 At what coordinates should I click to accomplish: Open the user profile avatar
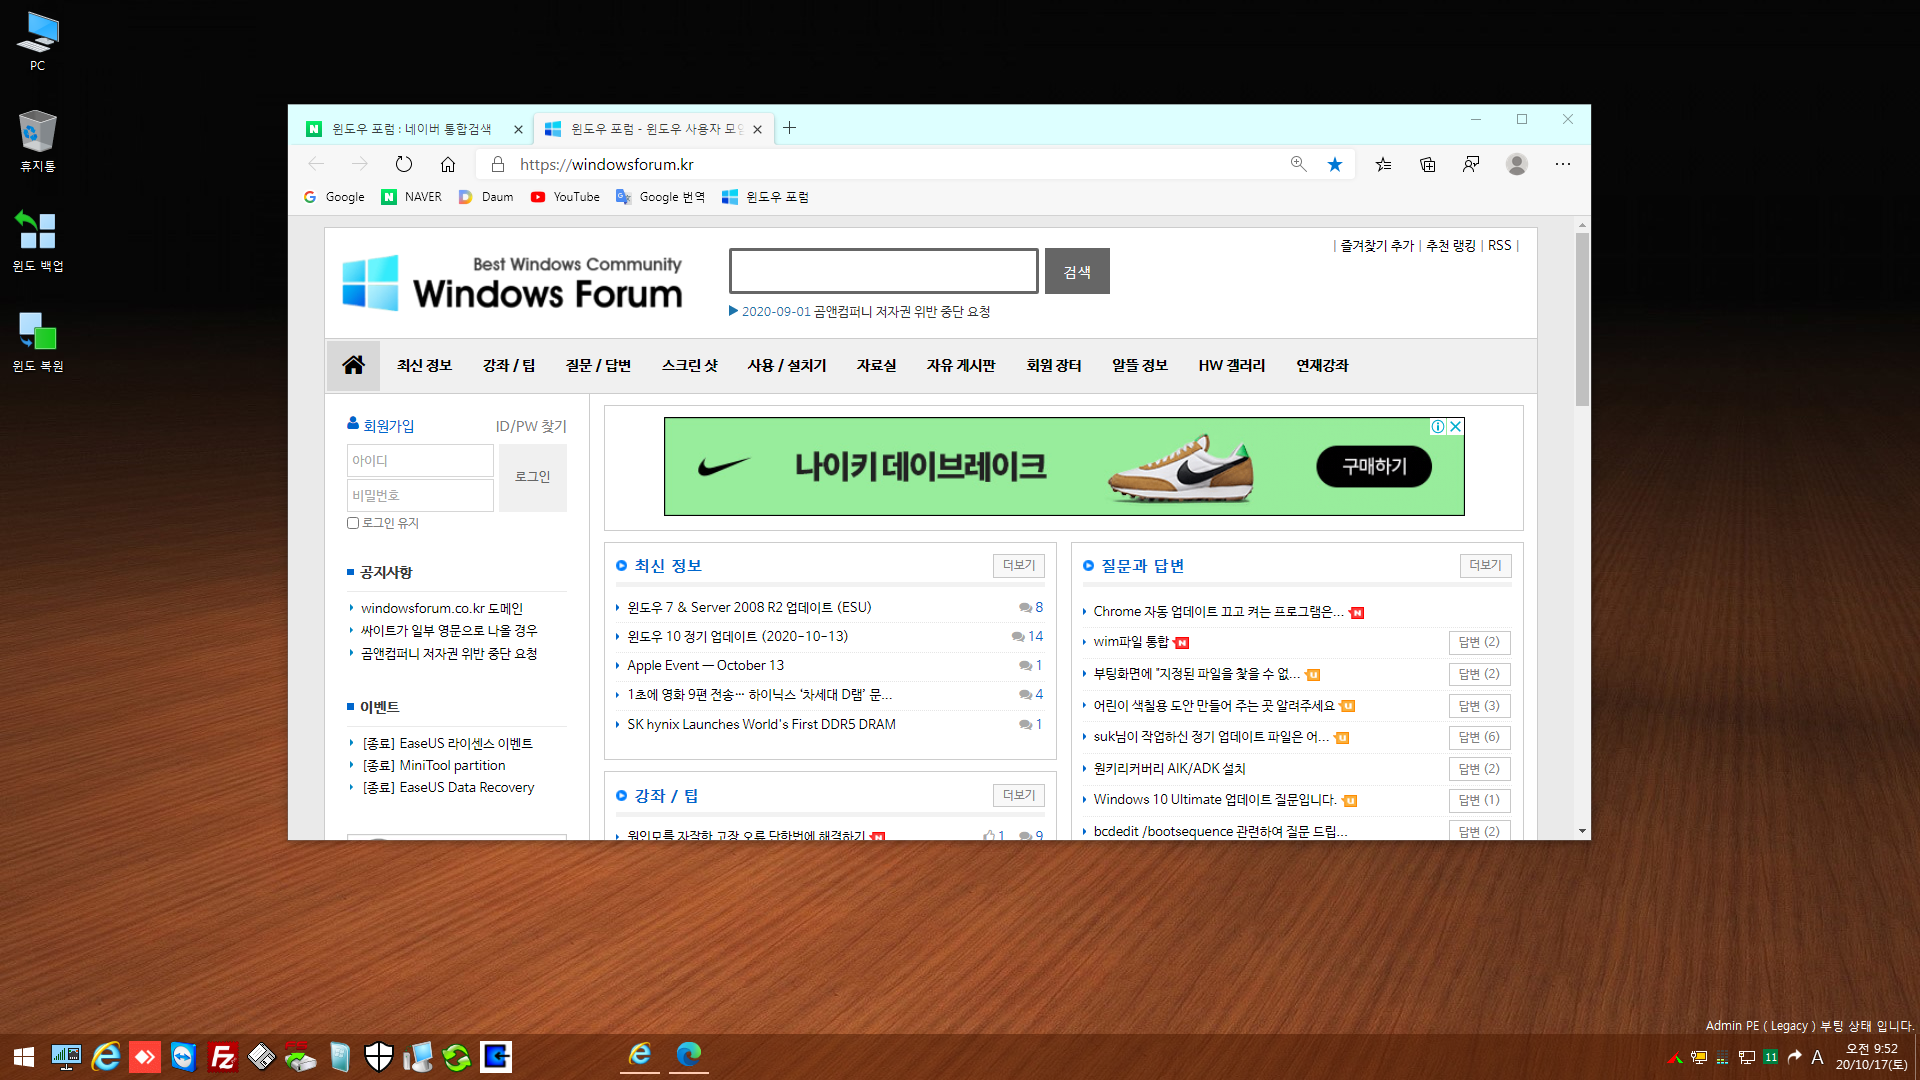1517,164
